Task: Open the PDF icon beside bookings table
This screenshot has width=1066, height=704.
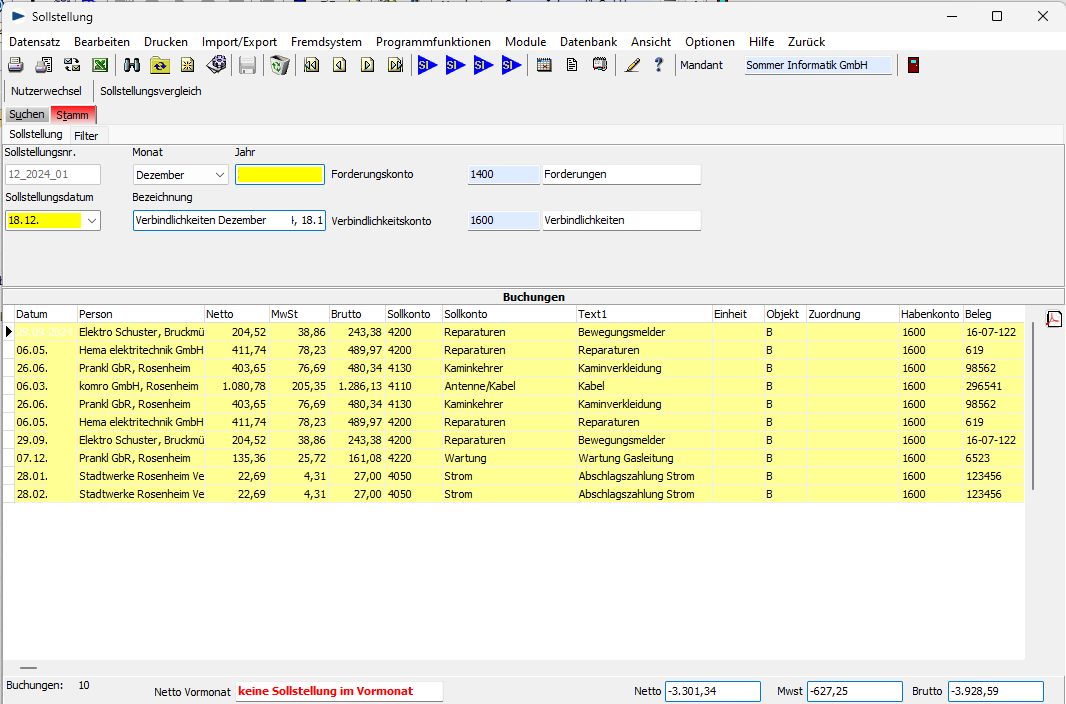Action: point(1054,319)
